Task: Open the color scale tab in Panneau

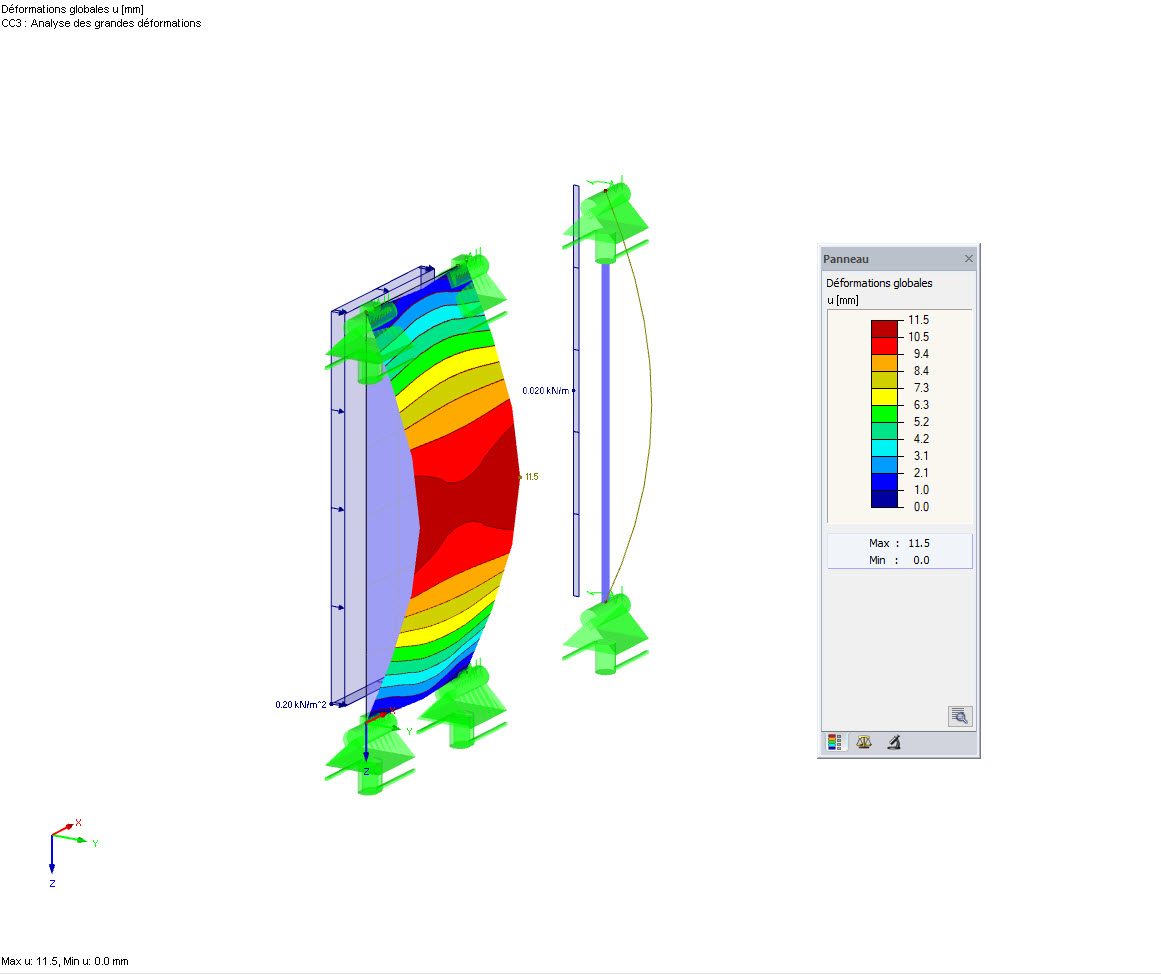Action: [834, 742]
